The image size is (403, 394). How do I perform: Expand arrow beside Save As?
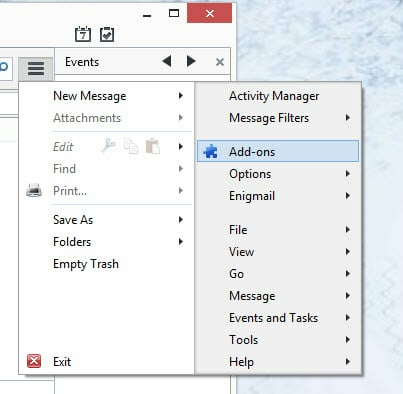[x=181, y=219]
